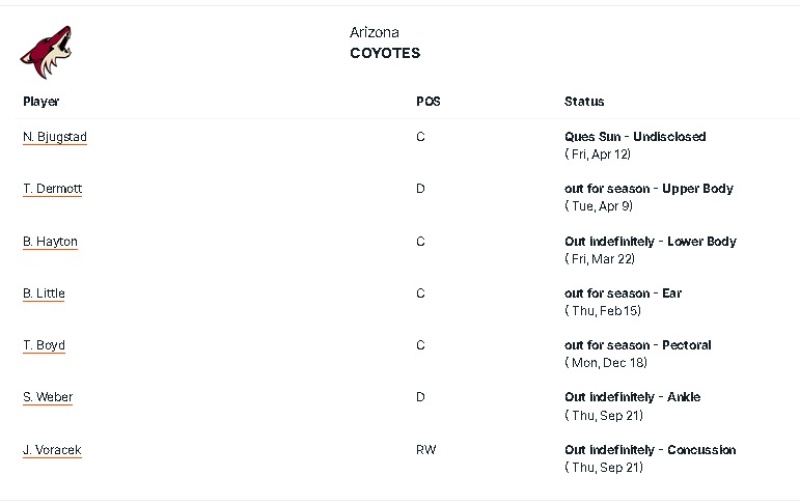This screenshot has width=800, height=504.
Task: Click the Arizona team location text
Action: pos(374,33)
